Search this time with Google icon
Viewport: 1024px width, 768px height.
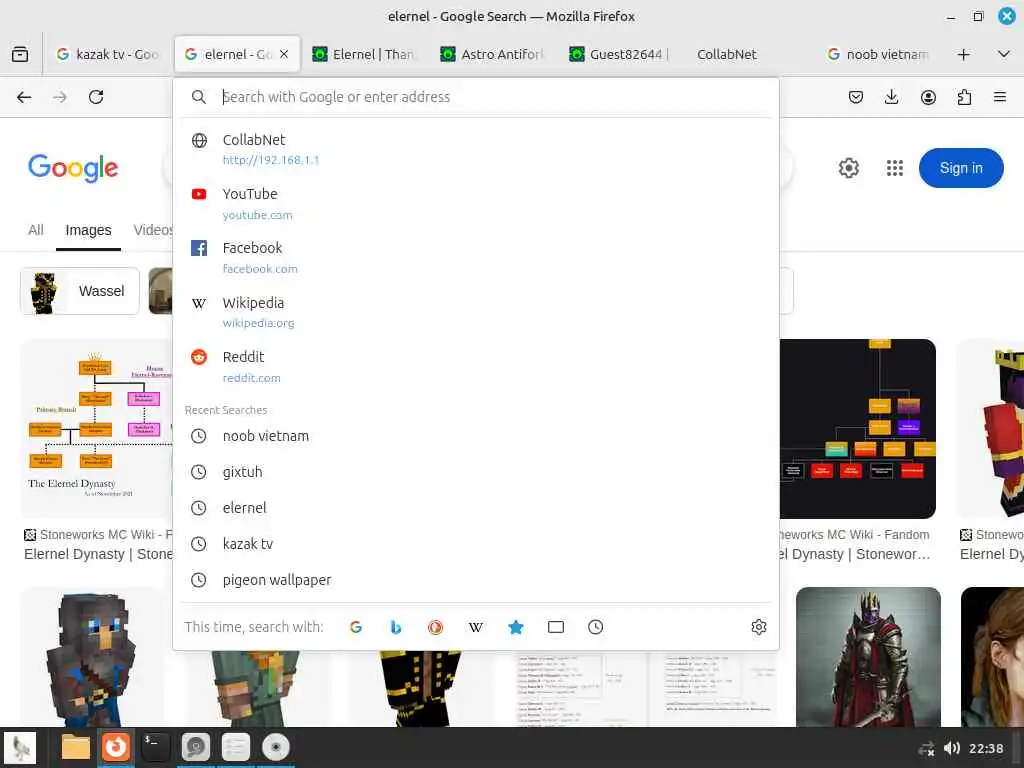pyautogui.click(x=356, y=627)
